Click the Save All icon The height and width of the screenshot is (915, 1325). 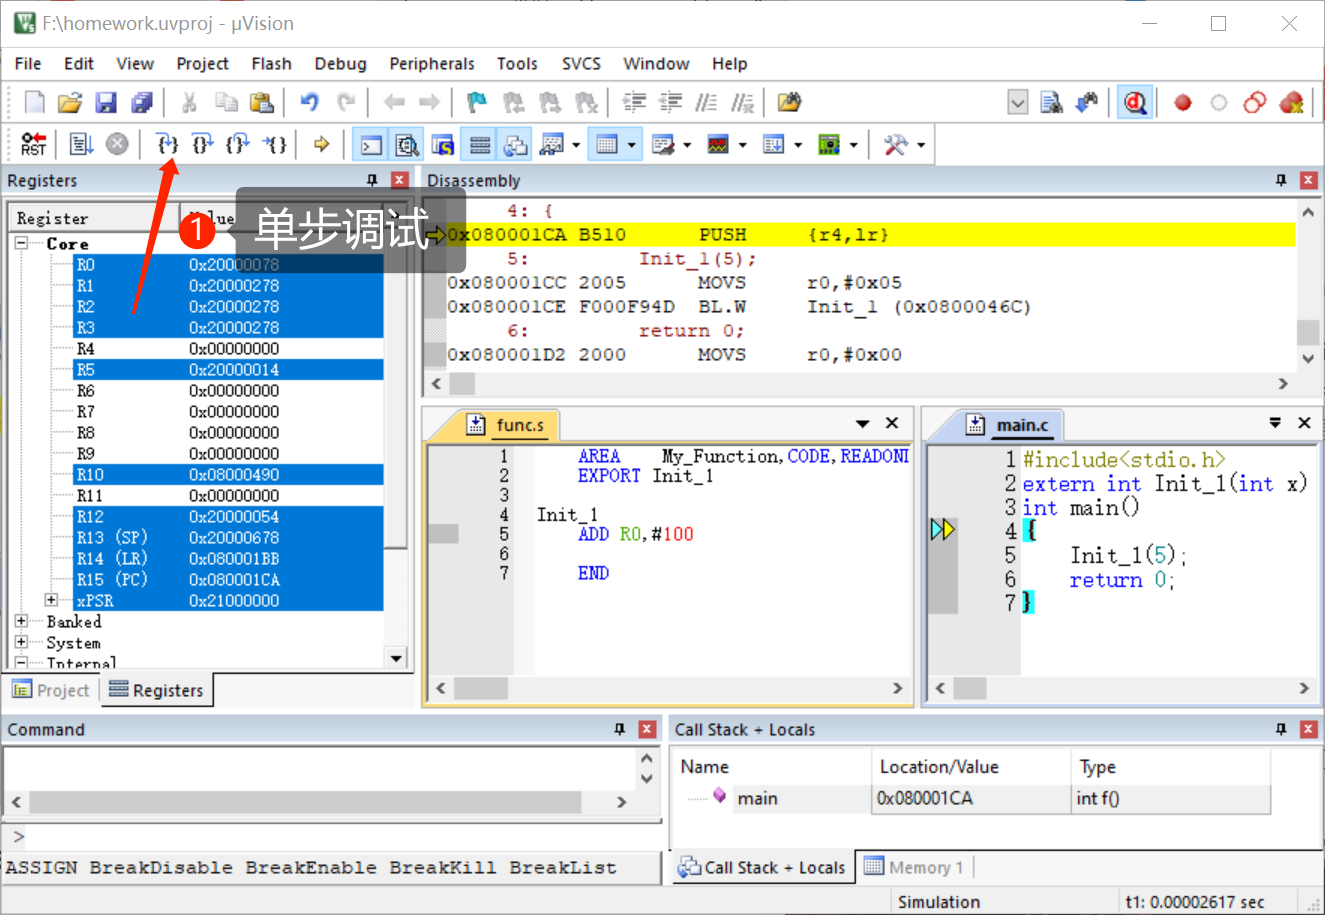(x=142, y=102)
